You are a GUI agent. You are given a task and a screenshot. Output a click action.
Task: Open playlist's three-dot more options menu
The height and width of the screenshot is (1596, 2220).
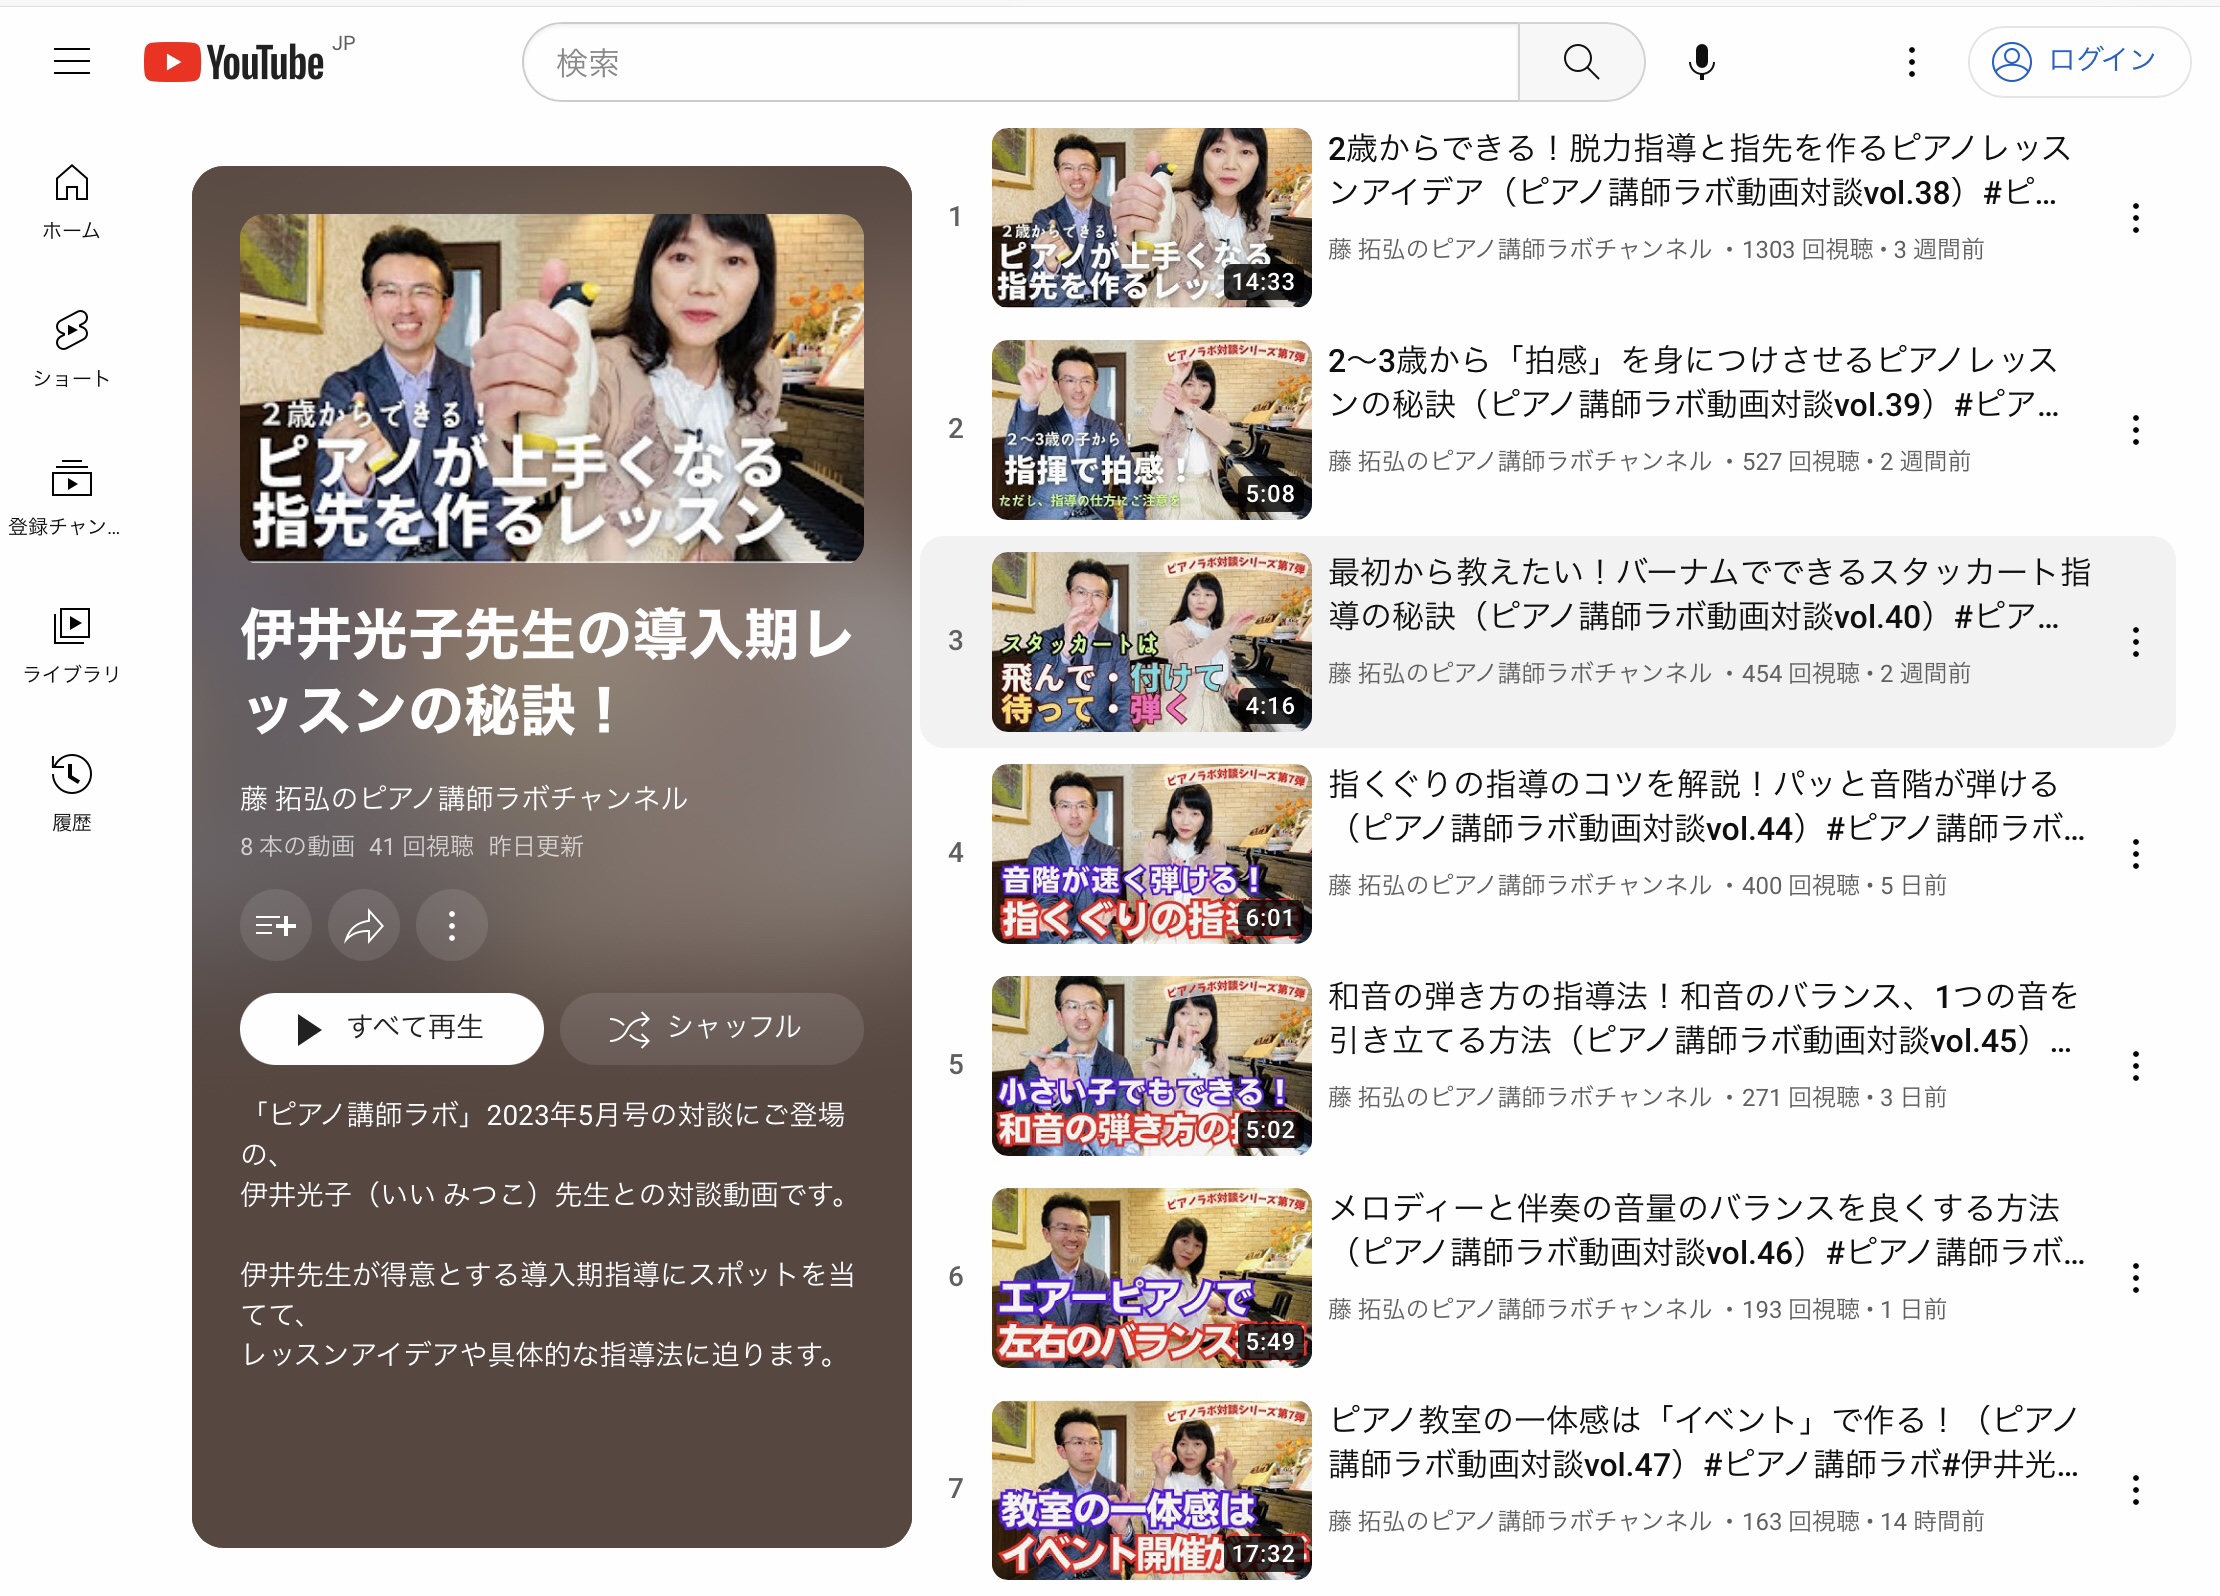[x=452, y=926]
